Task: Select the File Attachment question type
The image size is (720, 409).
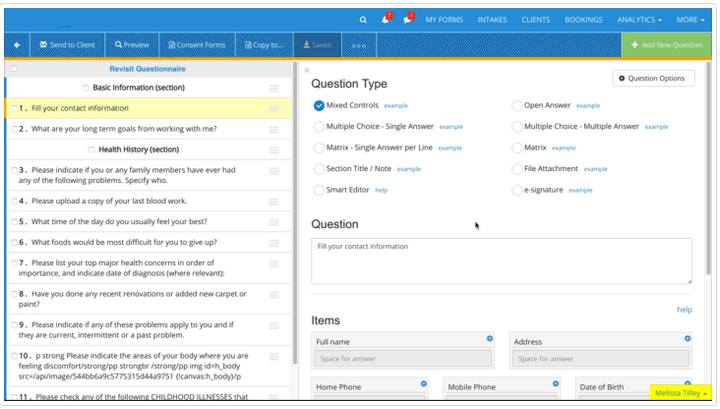Action: coord(517,169)
